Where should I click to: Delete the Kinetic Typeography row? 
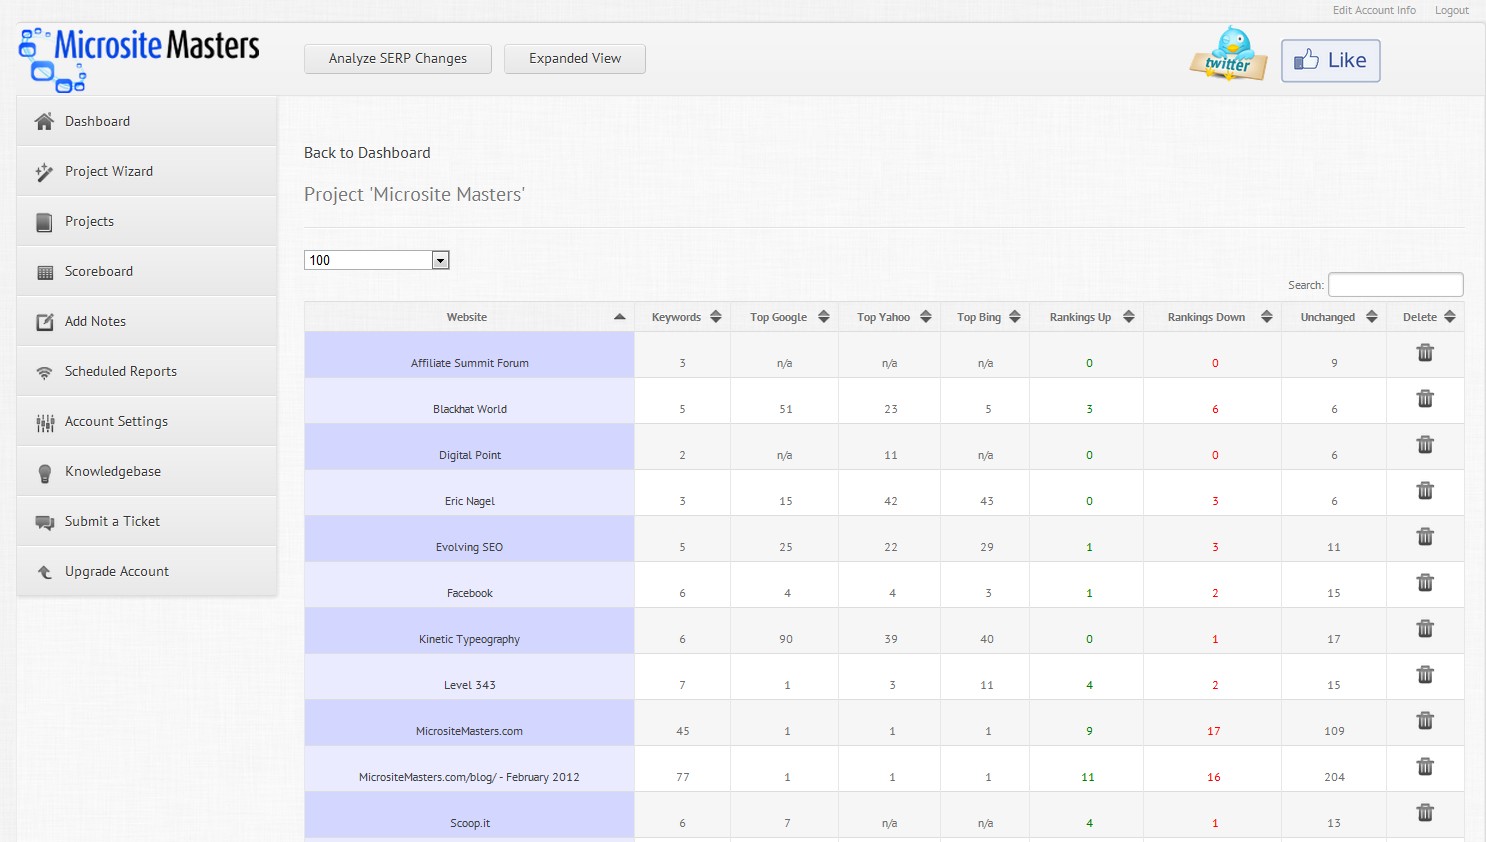click(x=1425, y=628)
